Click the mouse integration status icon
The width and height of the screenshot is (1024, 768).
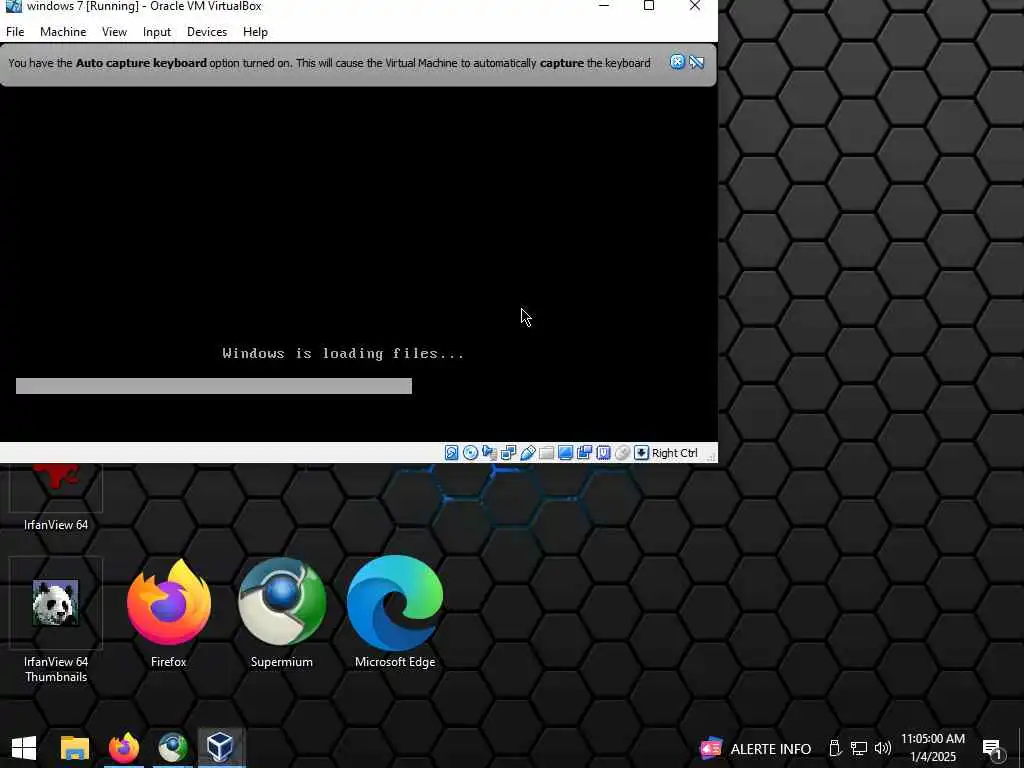(x=622, y=453)
